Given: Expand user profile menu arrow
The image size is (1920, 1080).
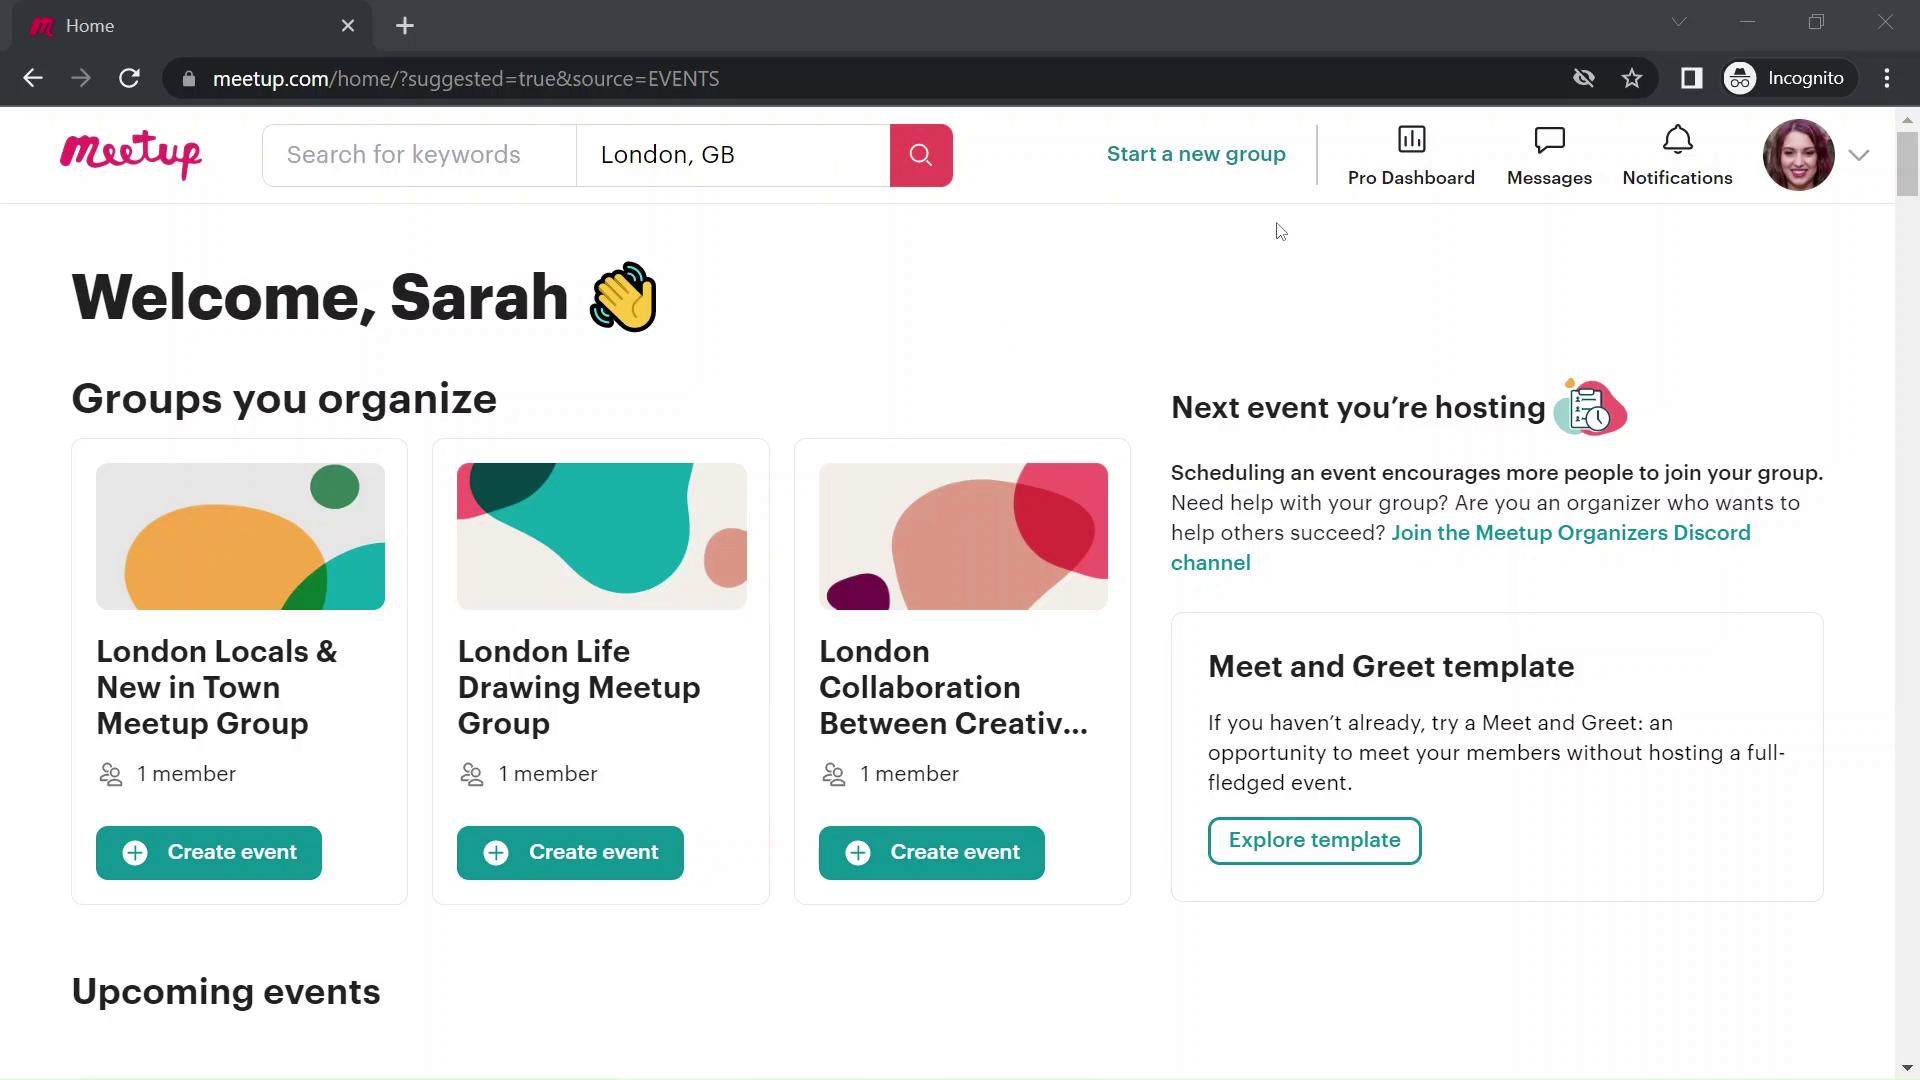Looking at the screenshot, I should point(1861,154).
